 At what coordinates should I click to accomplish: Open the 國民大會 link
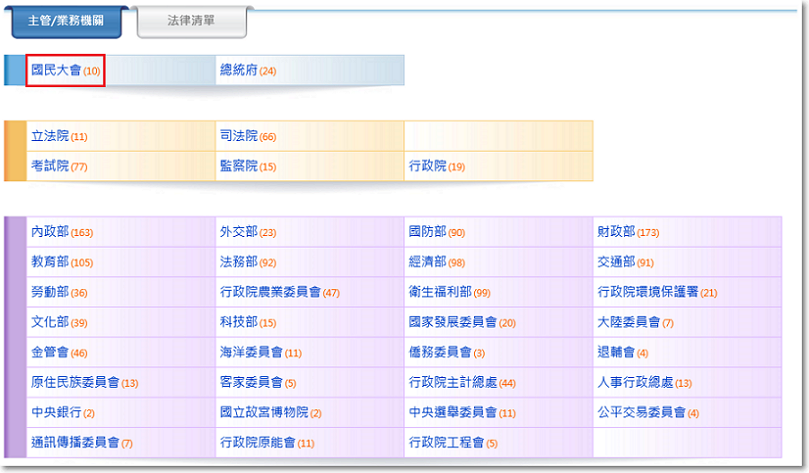56,71
